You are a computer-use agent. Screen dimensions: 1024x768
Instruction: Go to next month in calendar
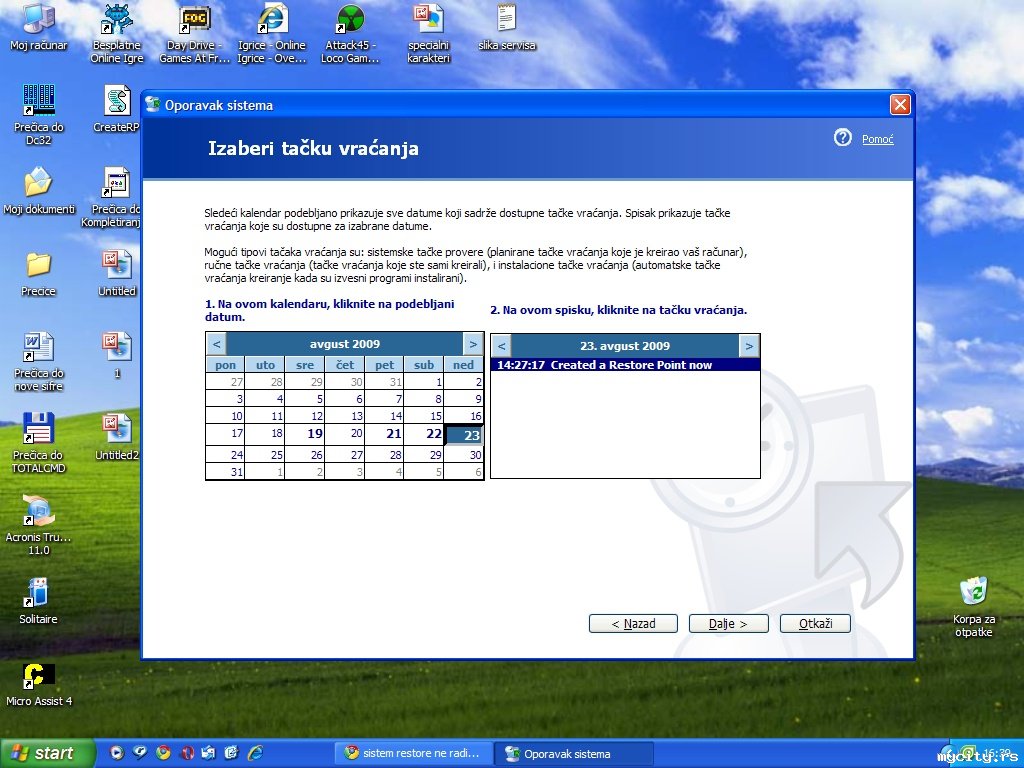[473, 344]
